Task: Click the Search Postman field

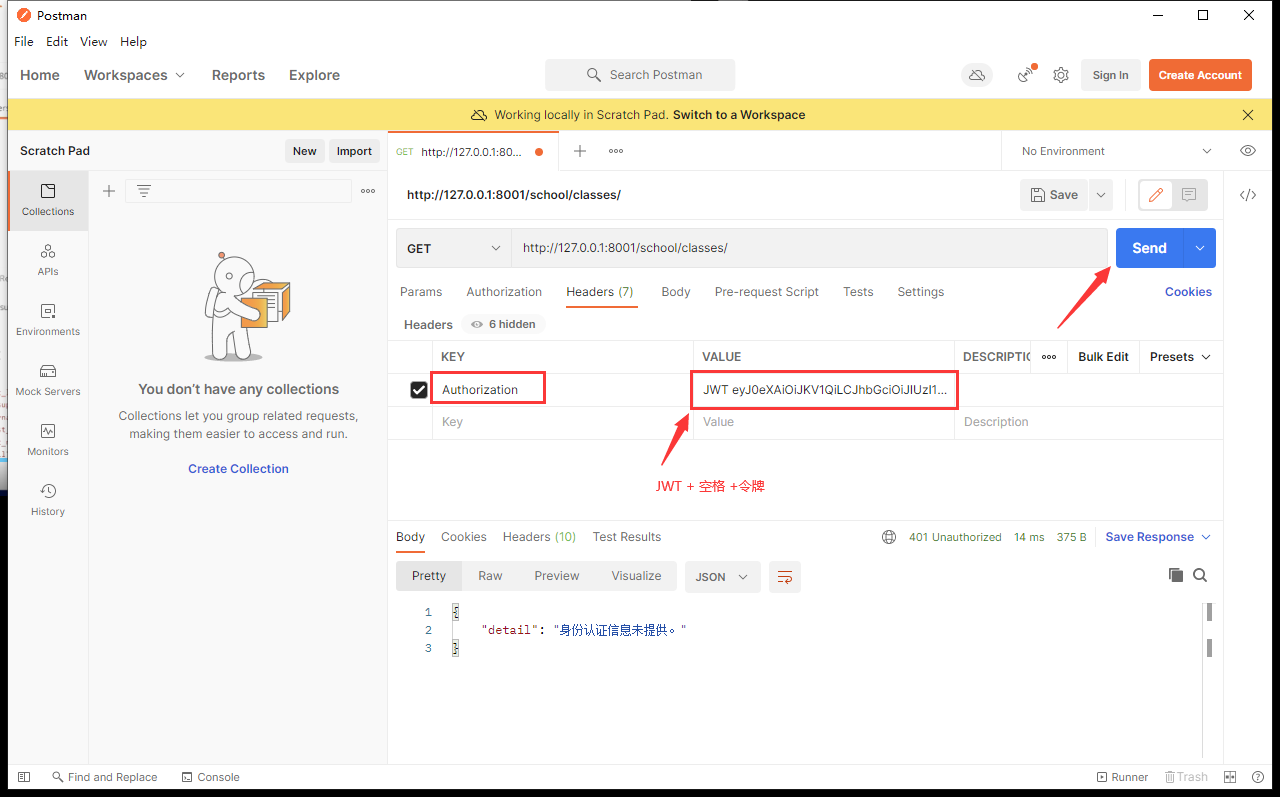Action: click(x=640, y=75)
